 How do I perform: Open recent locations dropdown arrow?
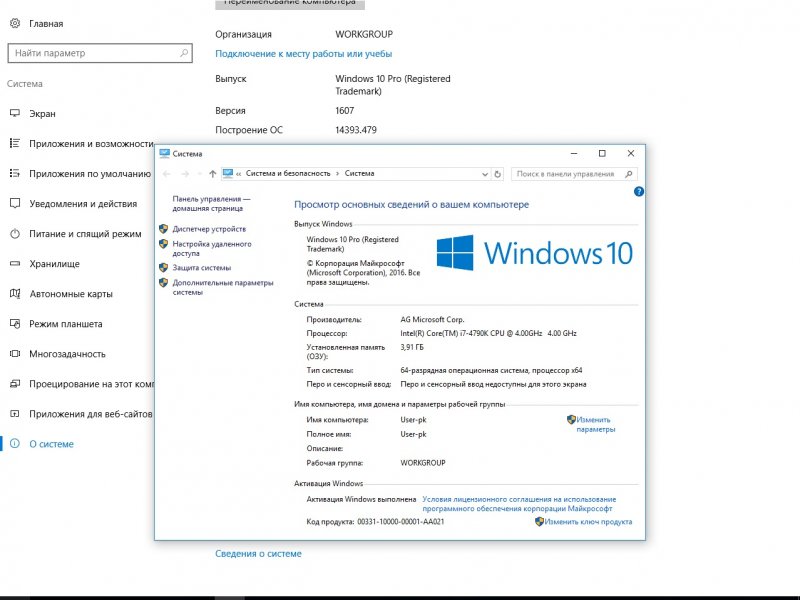tap(199, 174)
